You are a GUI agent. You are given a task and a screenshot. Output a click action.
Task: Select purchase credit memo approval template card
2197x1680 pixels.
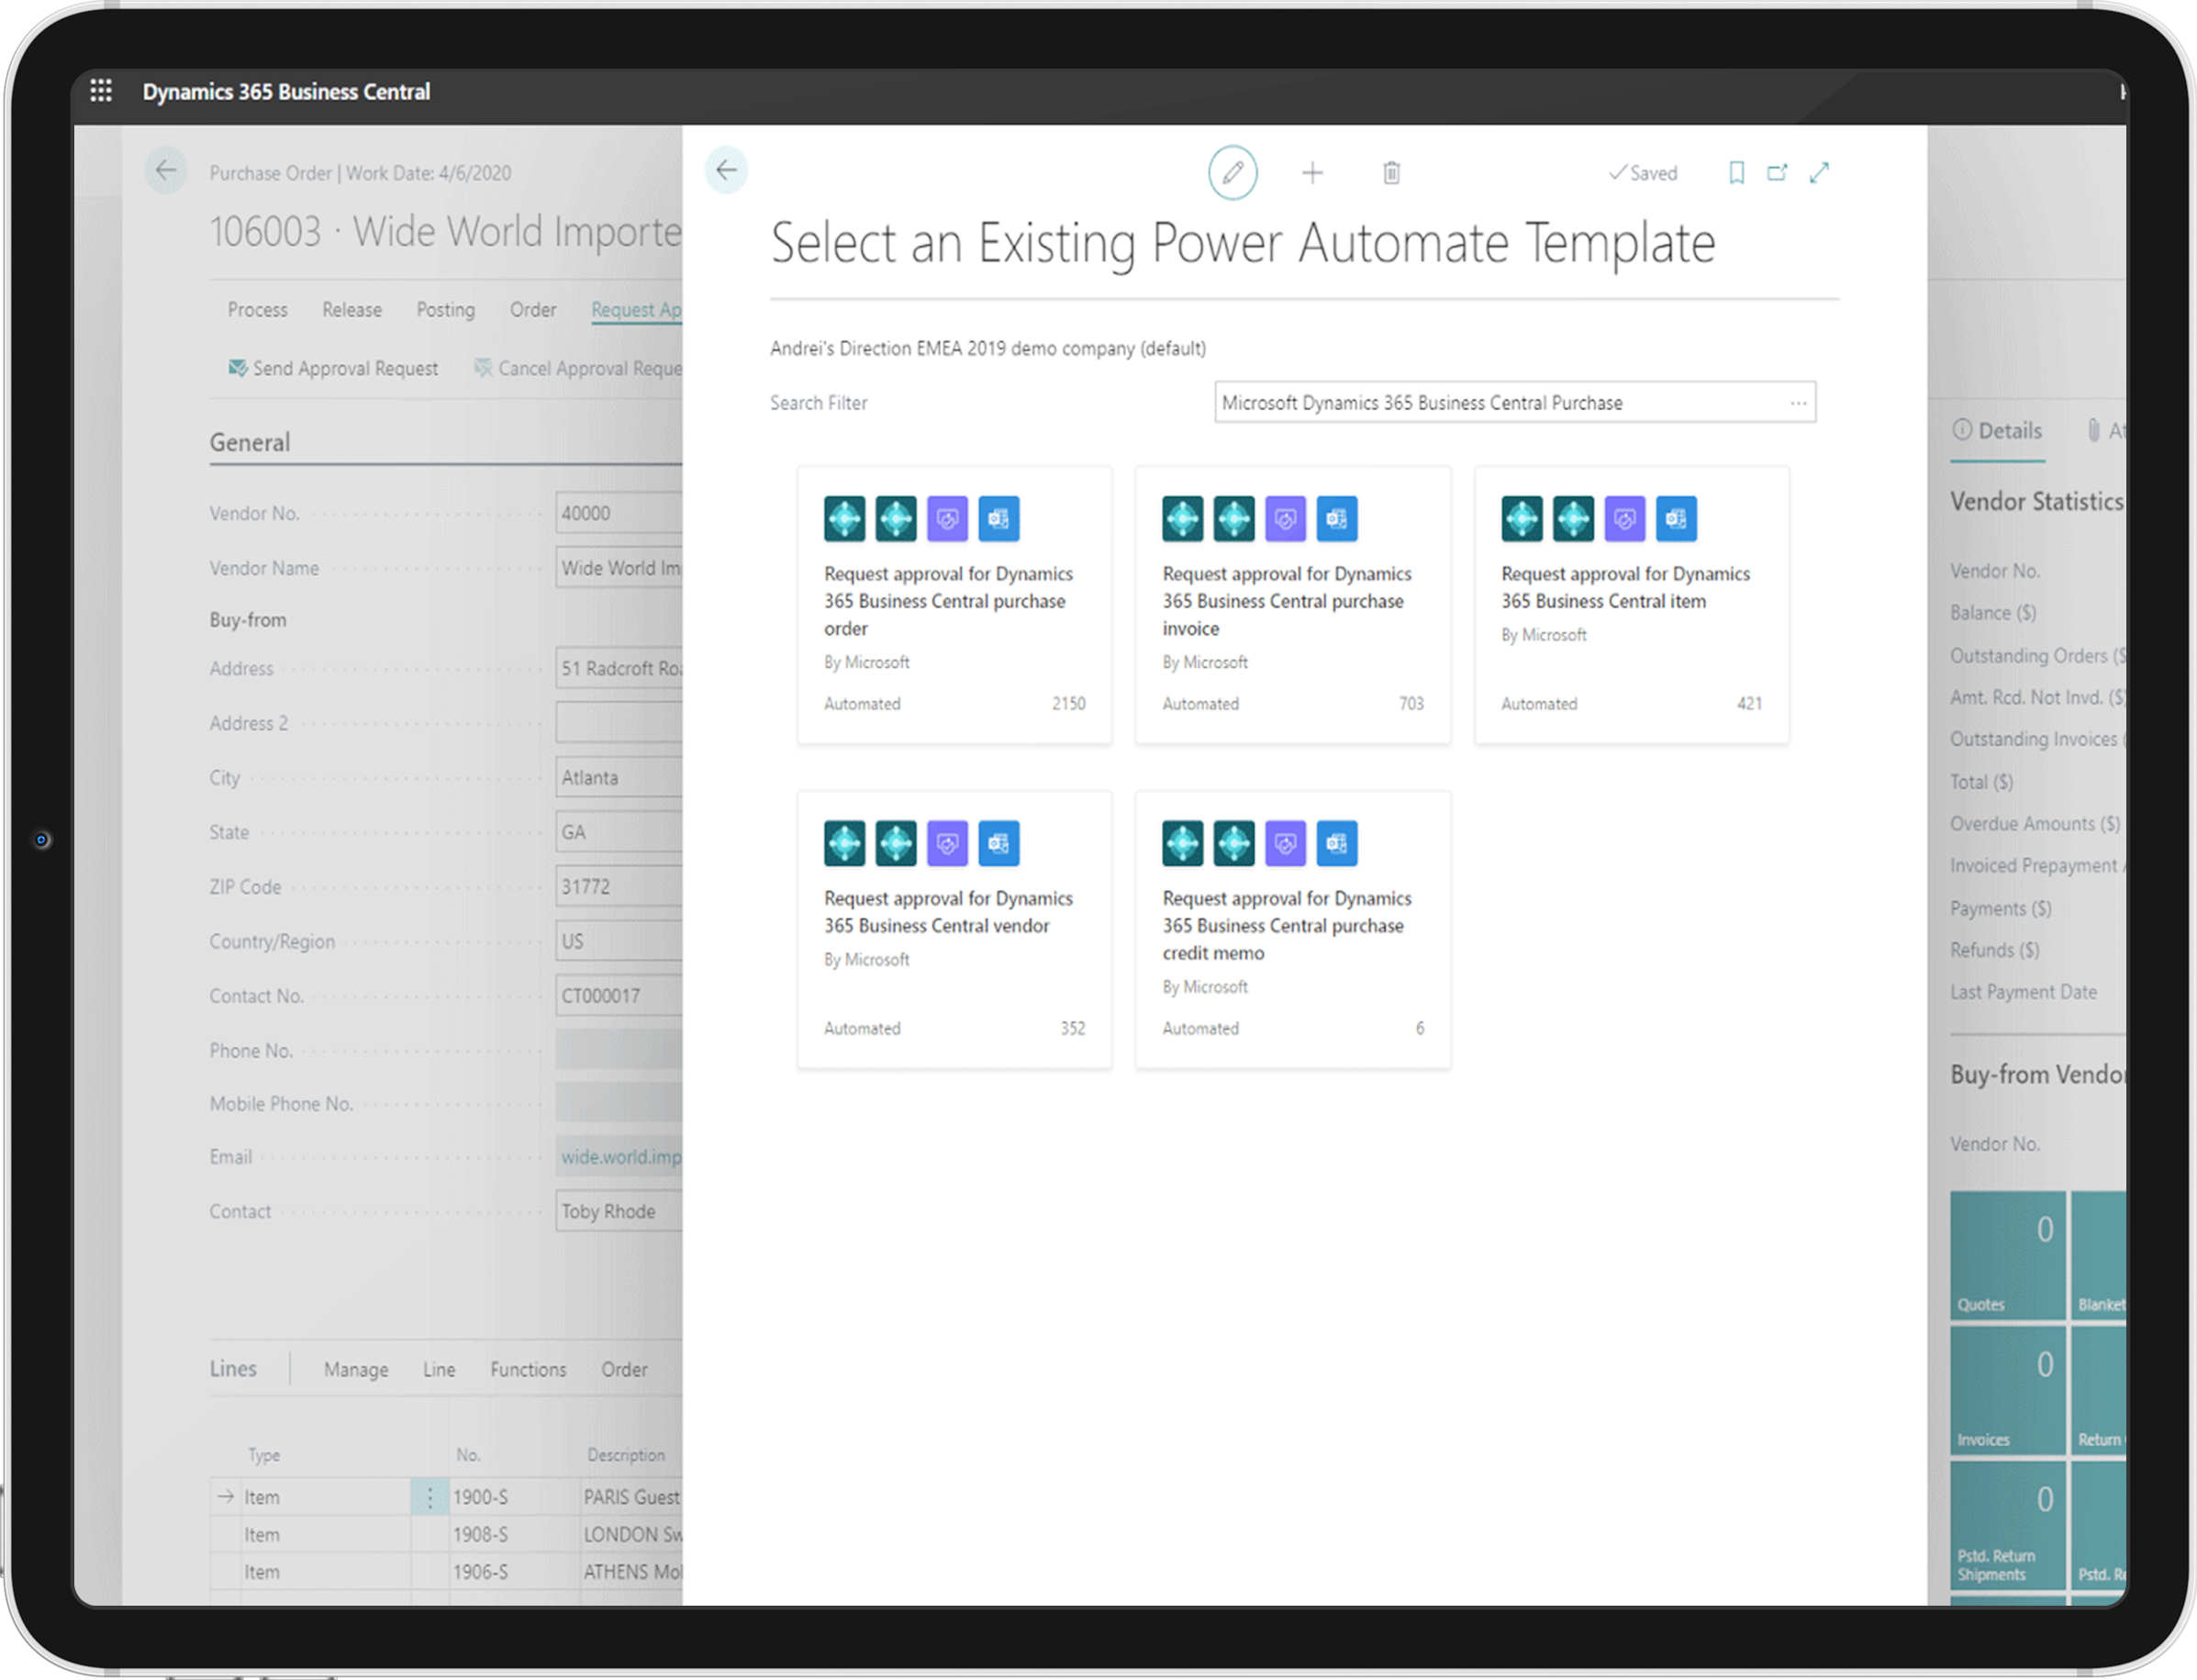click(1293, 930)
